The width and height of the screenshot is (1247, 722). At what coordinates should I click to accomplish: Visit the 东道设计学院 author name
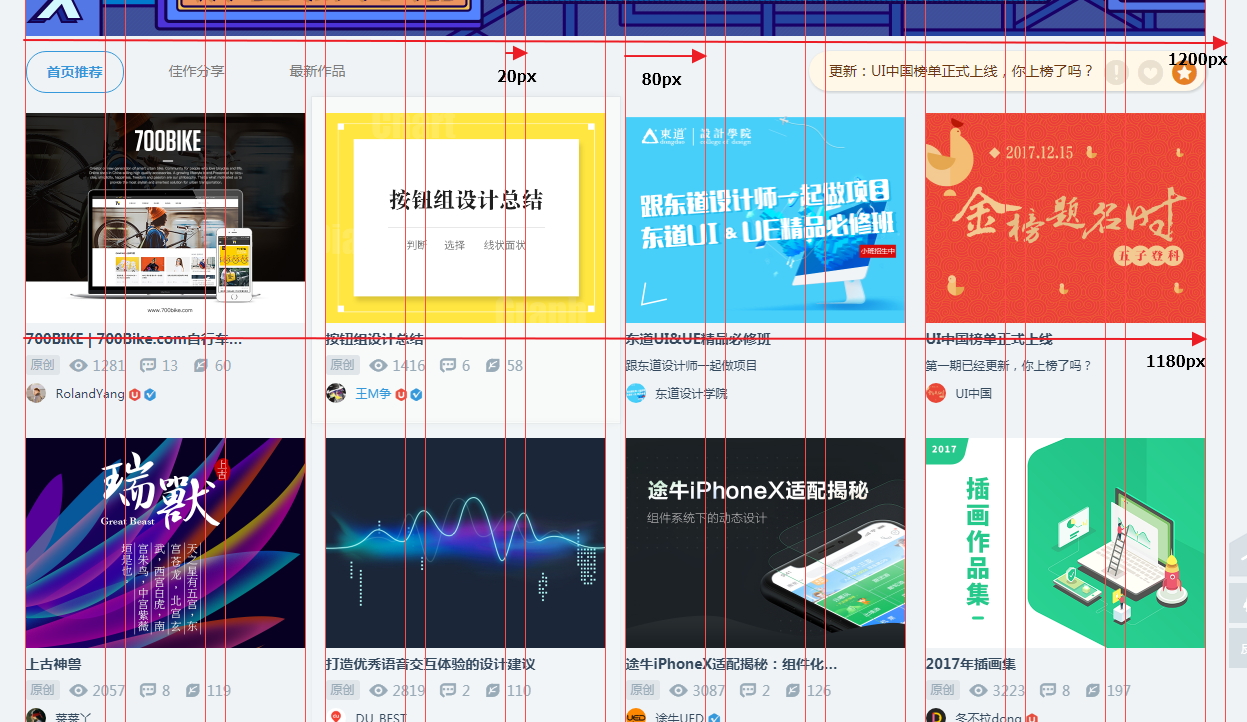[691, 394]
